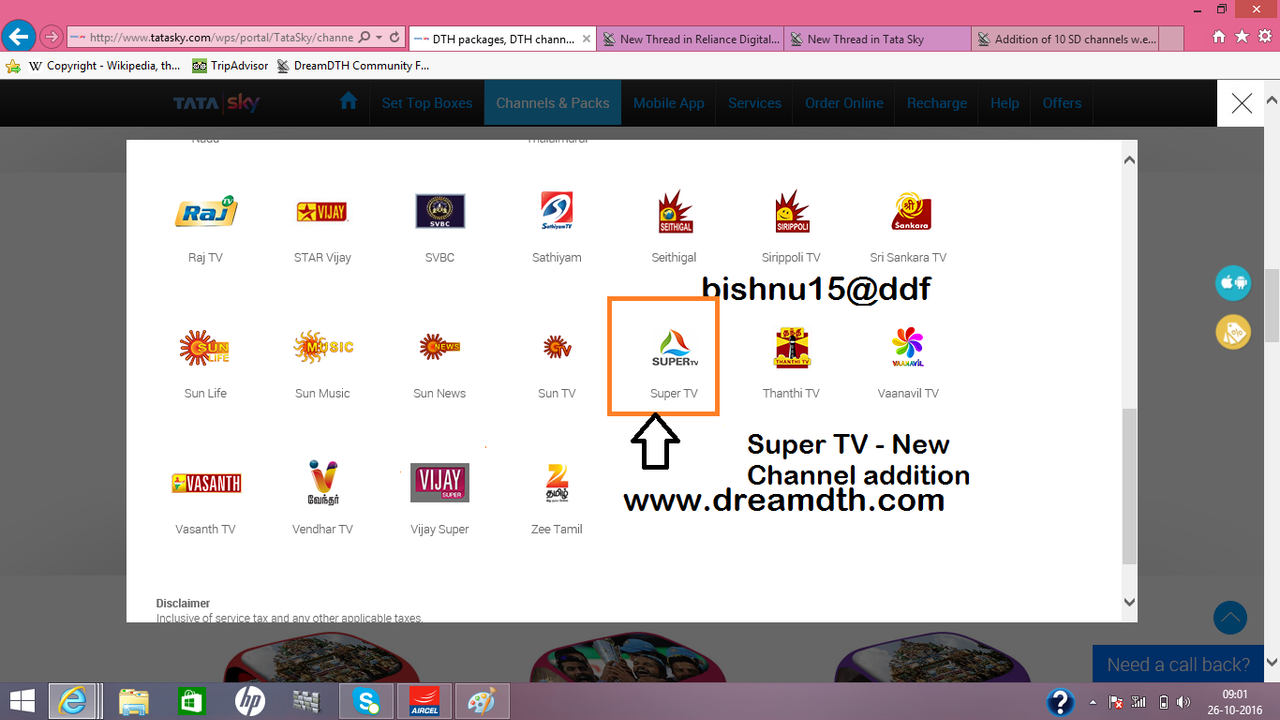Choose the Sathiyam channel logo
The width and height of the screenshot is (1280, 720).
tap(556, 211)
